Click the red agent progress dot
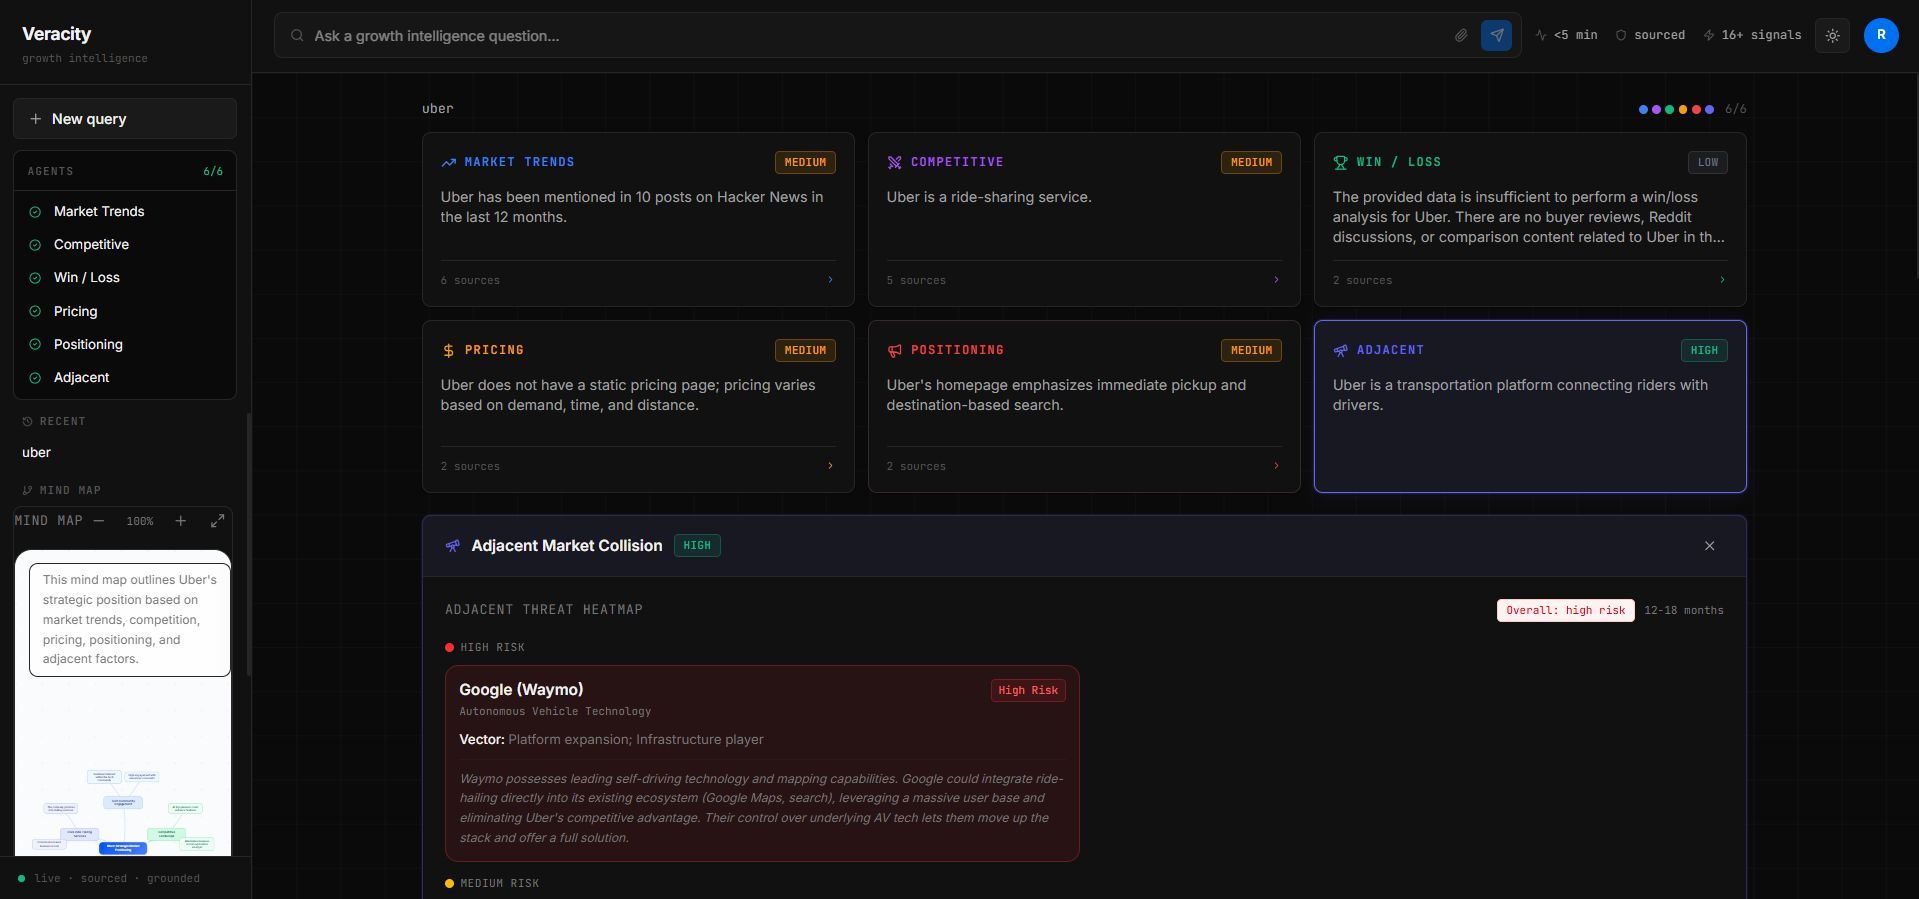The width and height of the screenshot is (1919, 899). [1696, 109]
